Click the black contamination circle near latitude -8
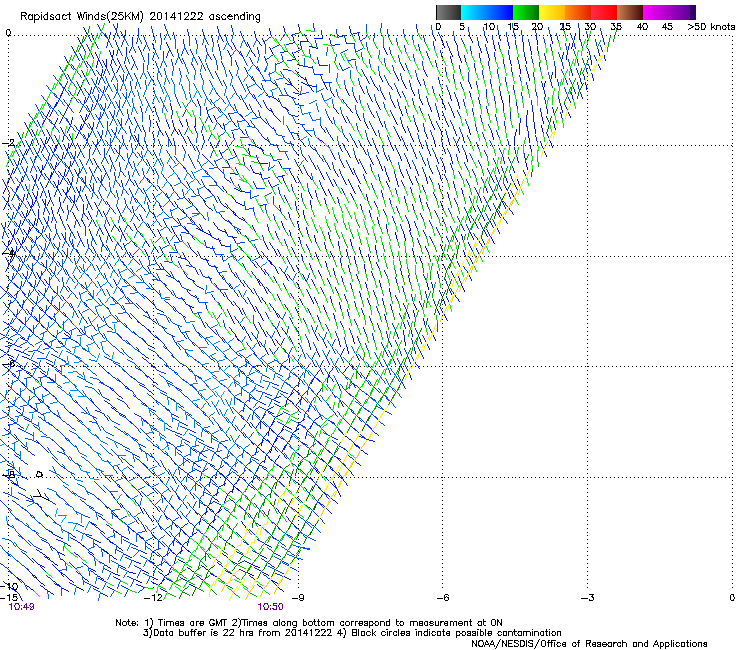Viewport: 740px width, 650px height. (x=40, y=474)
